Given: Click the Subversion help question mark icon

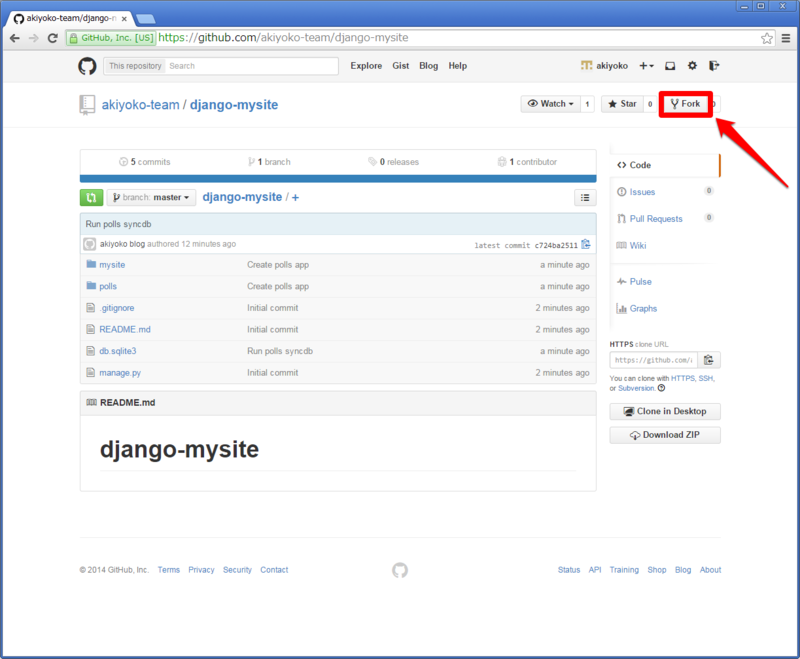Looking at the screenshot, I should pos(661,388).
